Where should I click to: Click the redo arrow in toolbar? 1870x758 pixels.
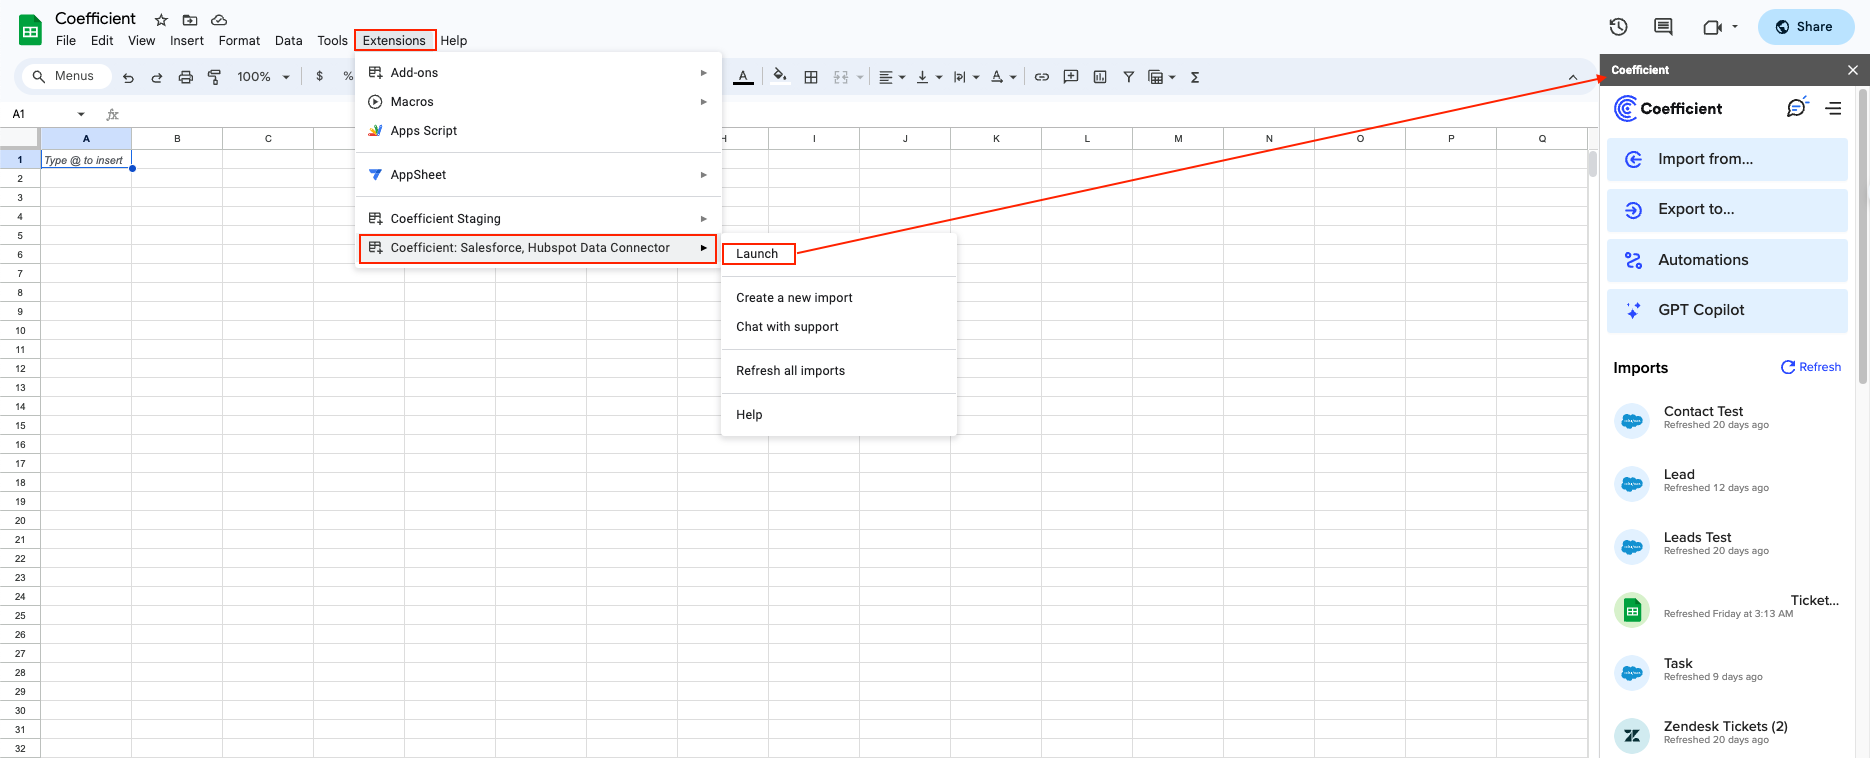click(x=157, y=77)
